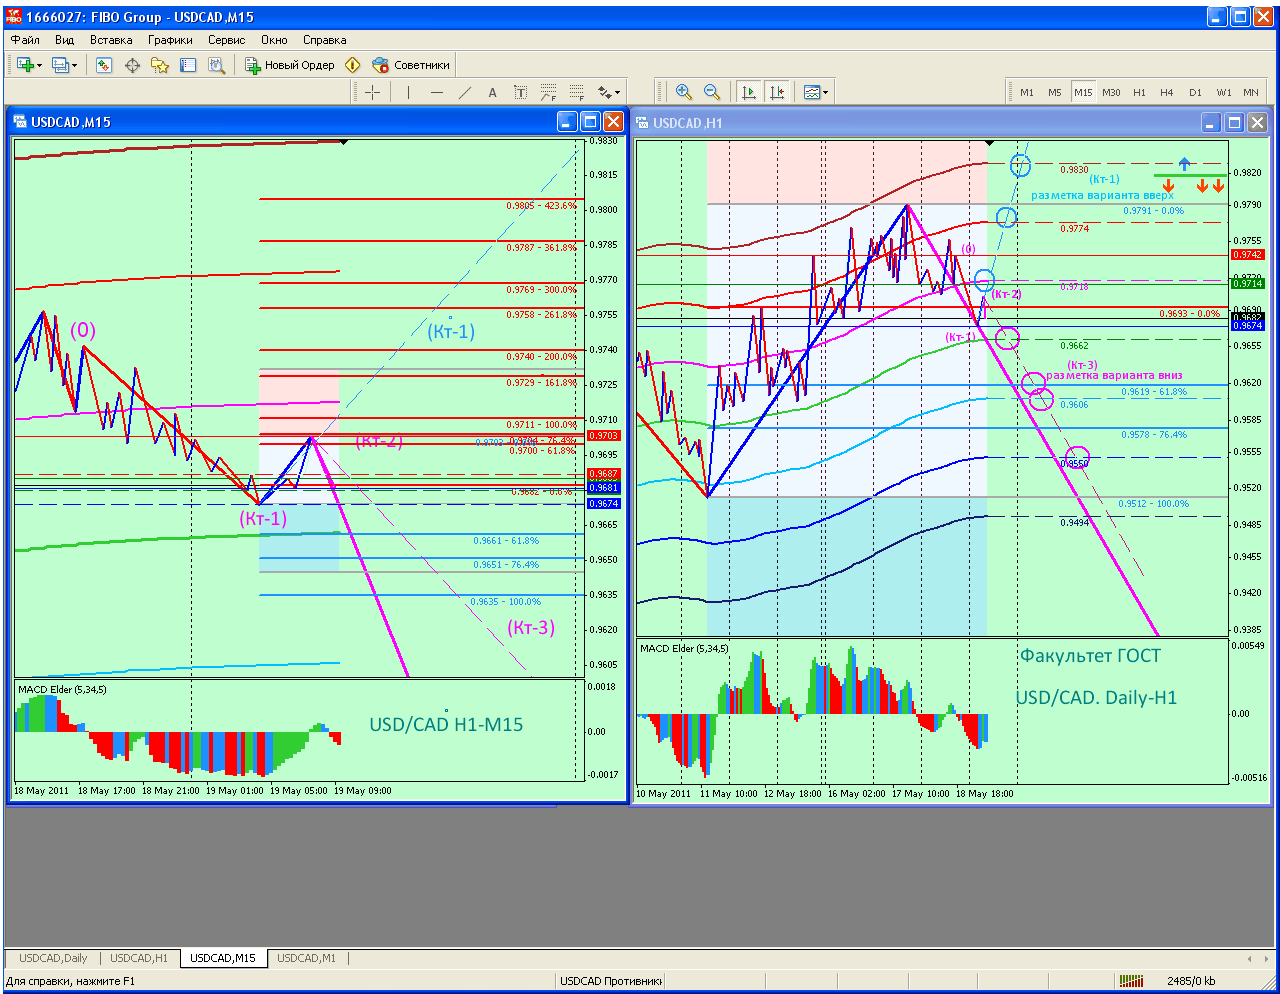
Task: Select the M15 timeframe button
Action: (x=1083, y=92)
